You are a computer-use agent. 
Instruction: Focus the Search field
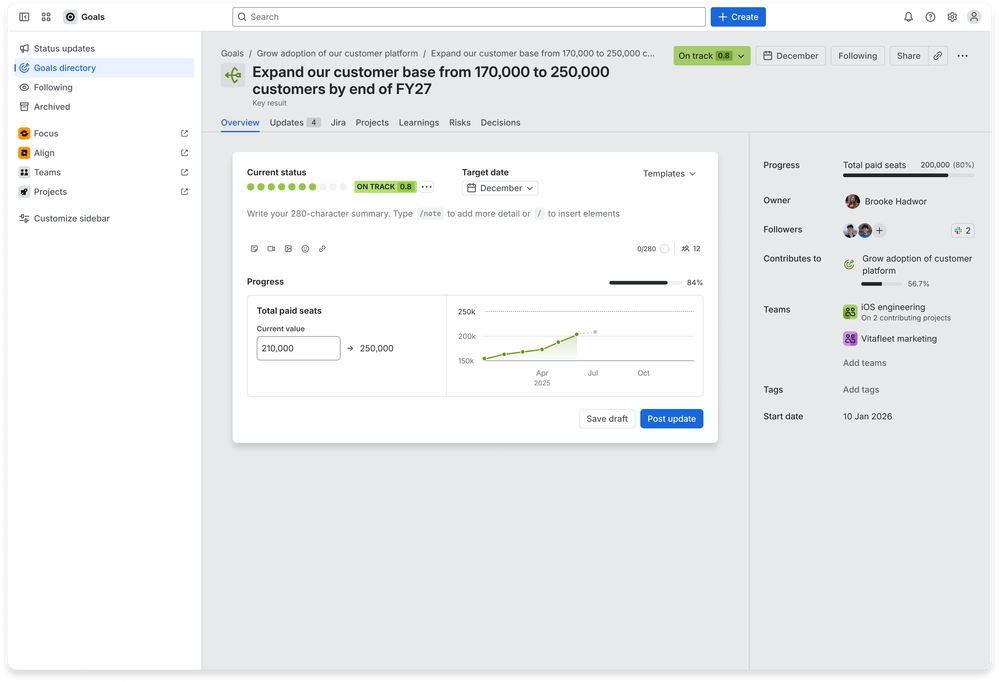(469, 17)
